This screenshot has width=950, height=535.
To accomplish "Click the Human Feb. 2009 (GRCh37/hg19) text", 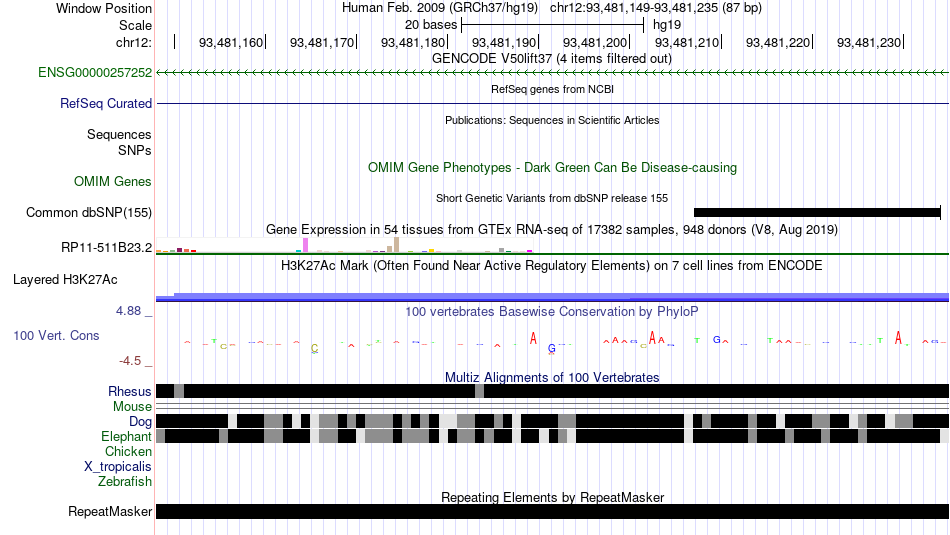I will coord(440,8).
